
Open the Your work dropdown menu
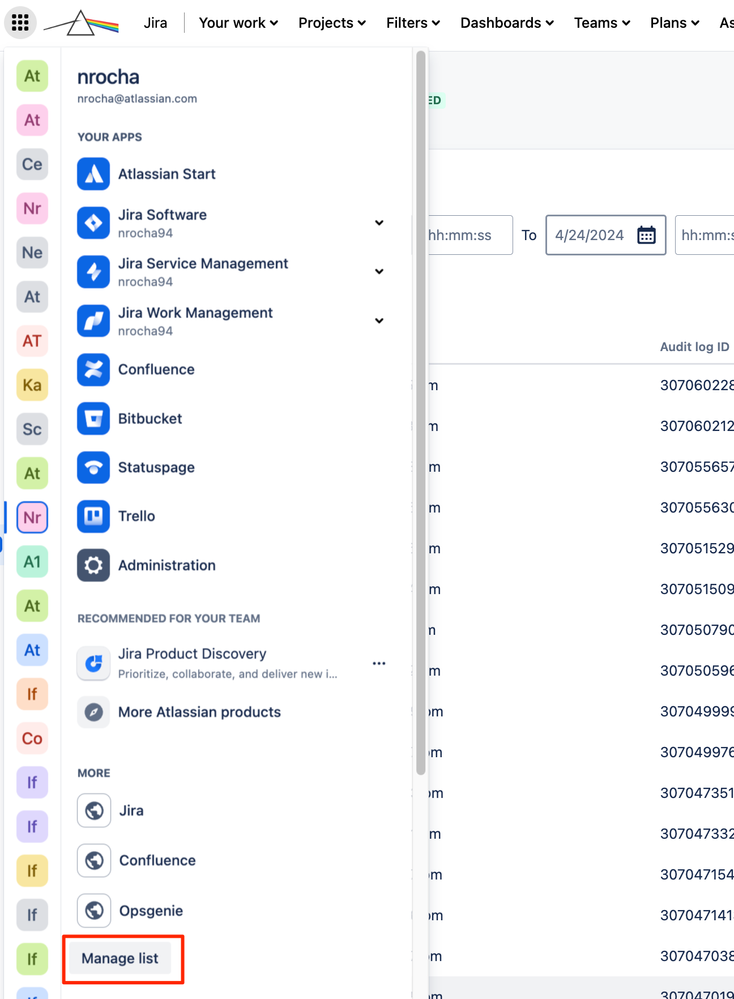click(x=238, y=23)
